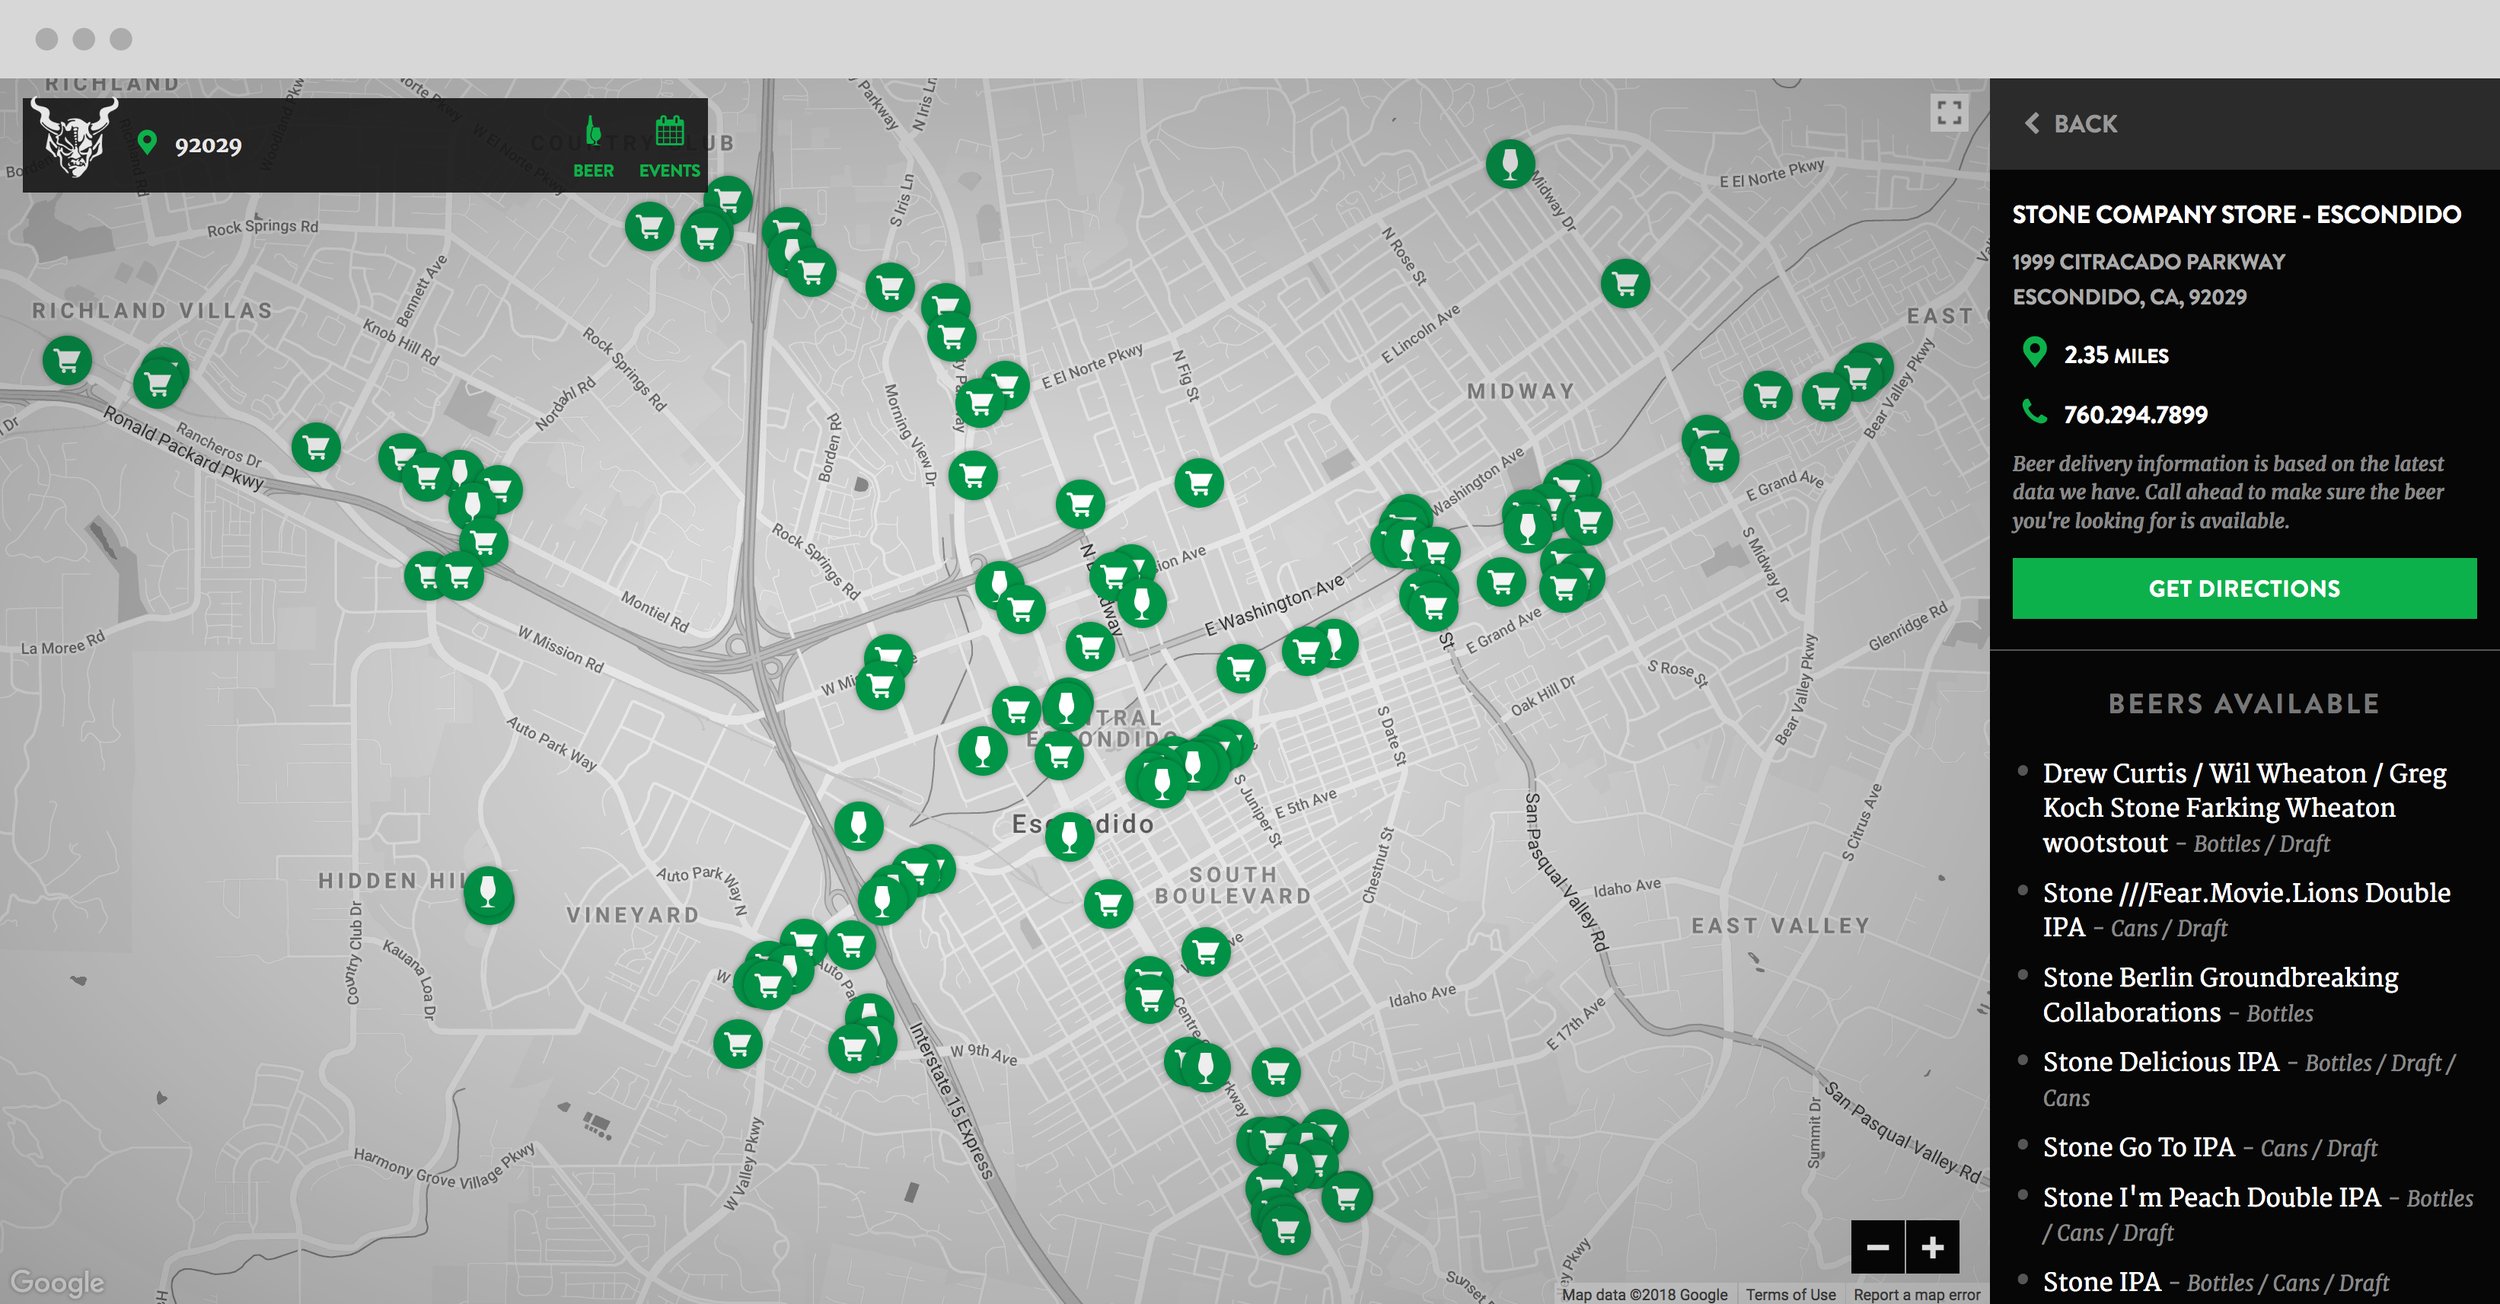Select cart marker near Morning View Dr
Viewport: 2500px width, 1304px height.
[973, 475]
